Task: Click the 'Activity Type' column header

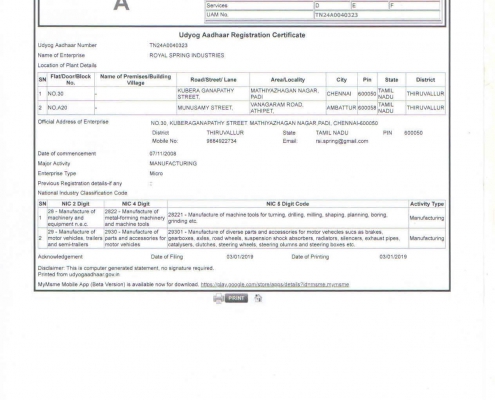Action: (427, 204)
